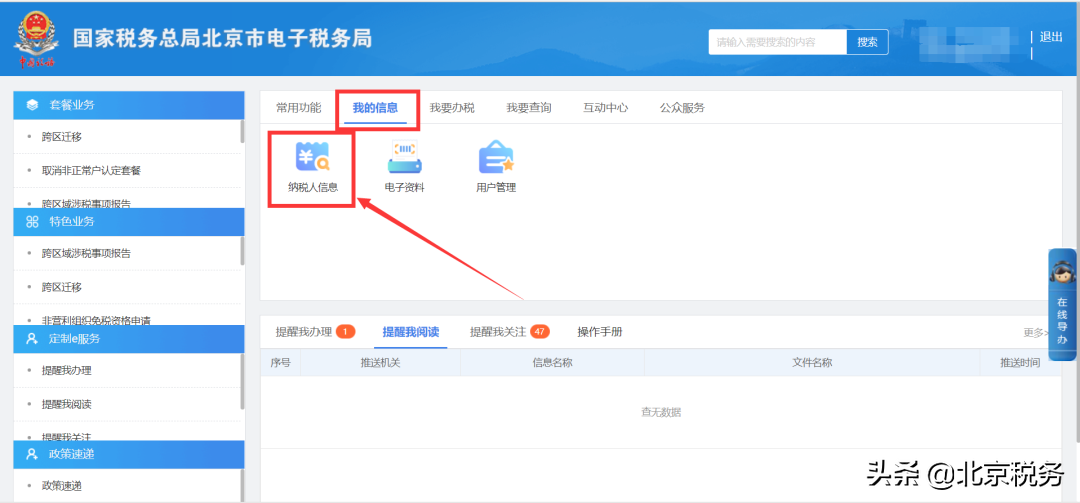Open the 电子资料 icon

[404, 160]
